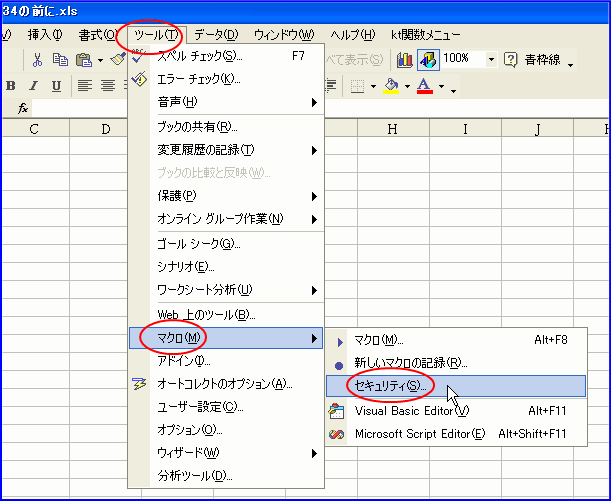611x501 pixels.
Task: Click the 青枠線 toolbar button
Action: coord(542,60)
